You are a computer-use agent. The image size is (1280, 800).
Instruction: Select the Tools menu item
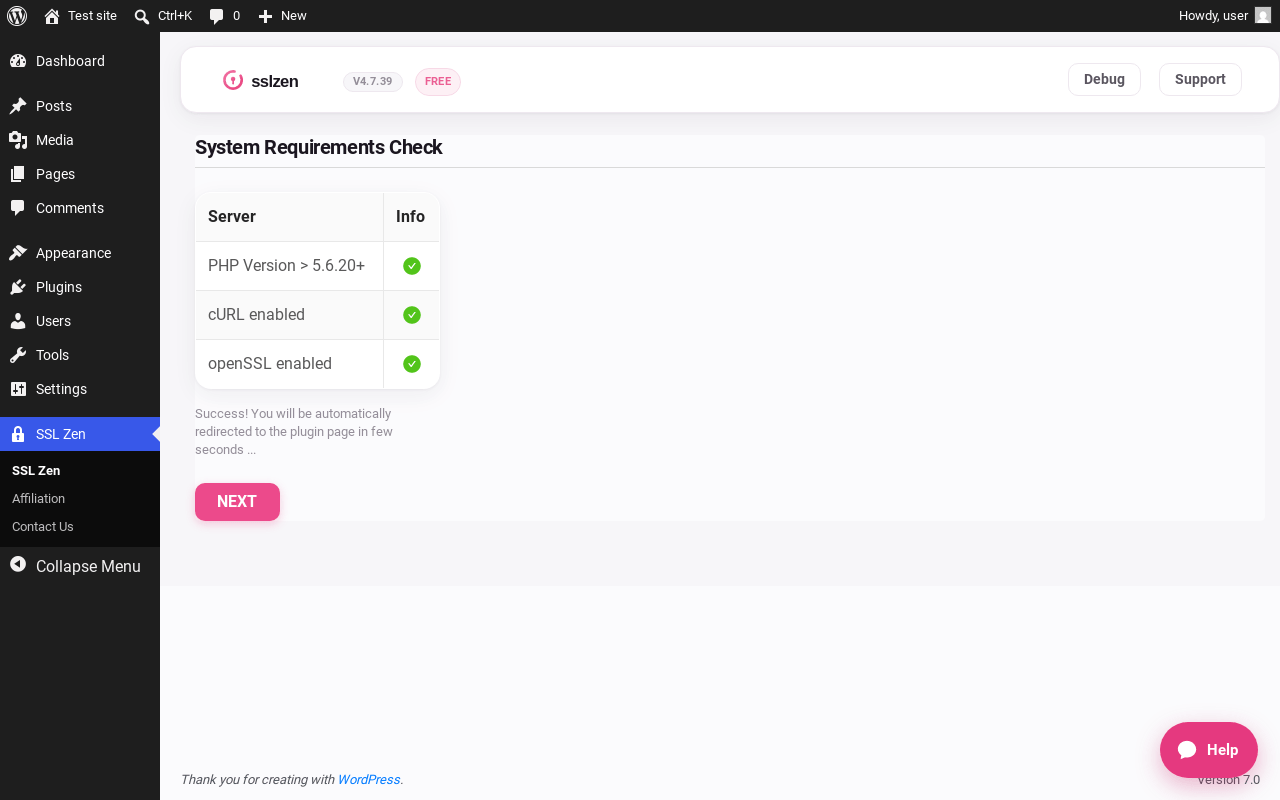80,355
